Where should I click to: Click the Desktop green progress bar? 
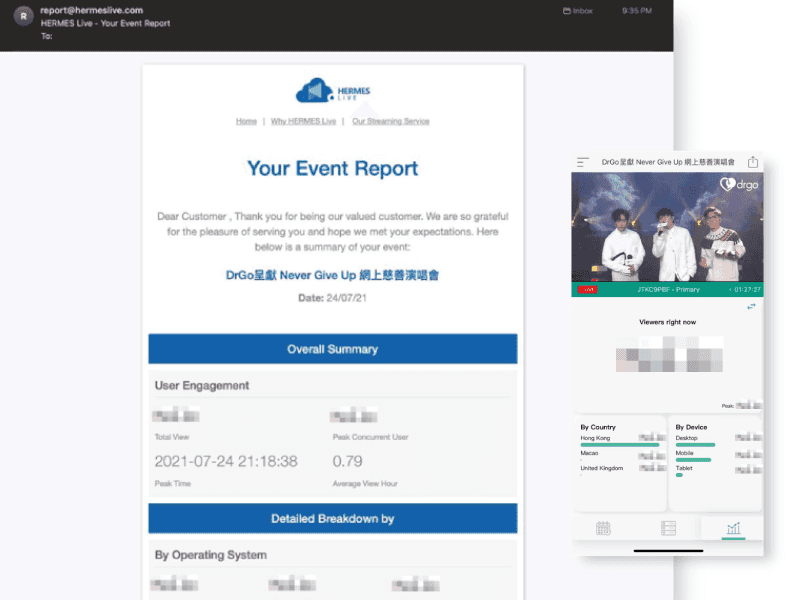(695, 445)
